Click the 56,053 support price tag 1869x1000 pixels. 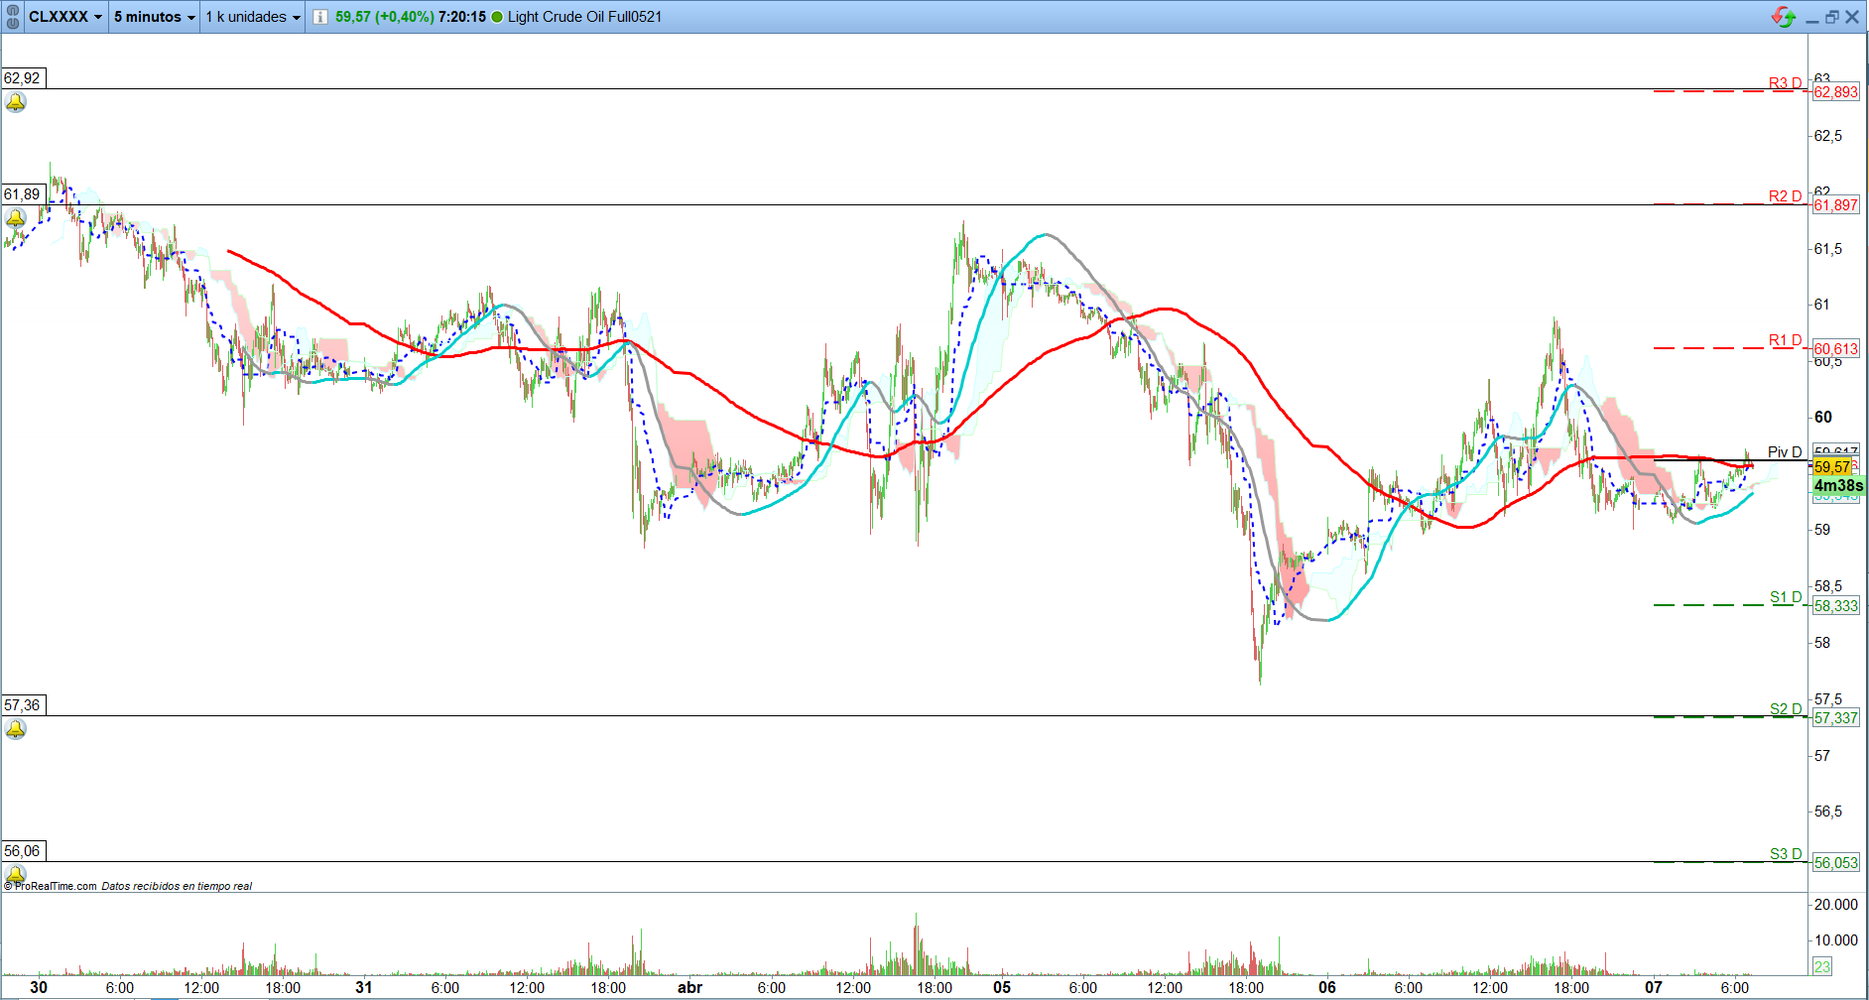click(1836, 863)
